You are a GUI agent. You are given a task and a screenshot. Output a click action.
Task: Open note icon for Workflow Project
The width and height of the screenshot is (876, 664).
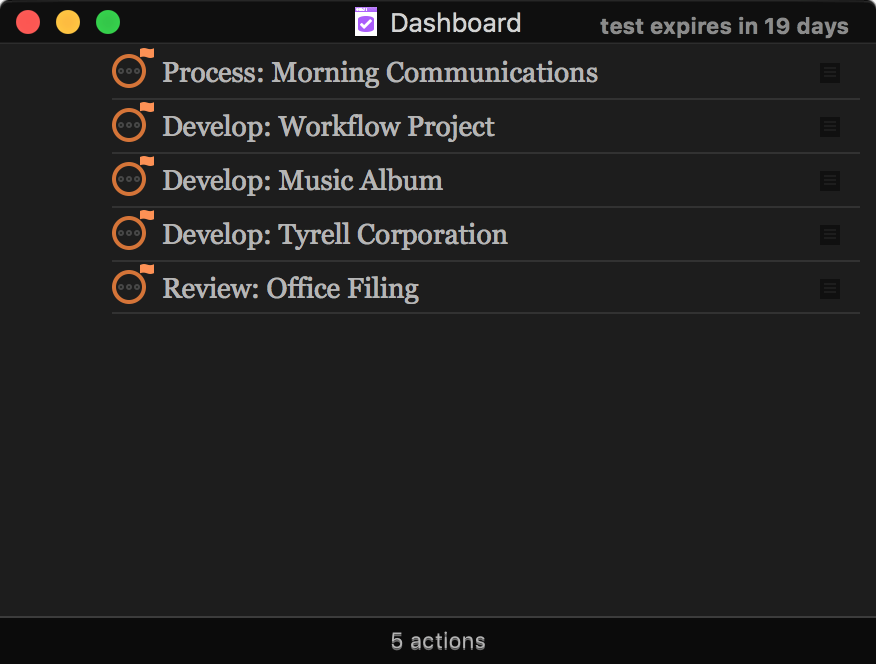click(x=829, y=127)
